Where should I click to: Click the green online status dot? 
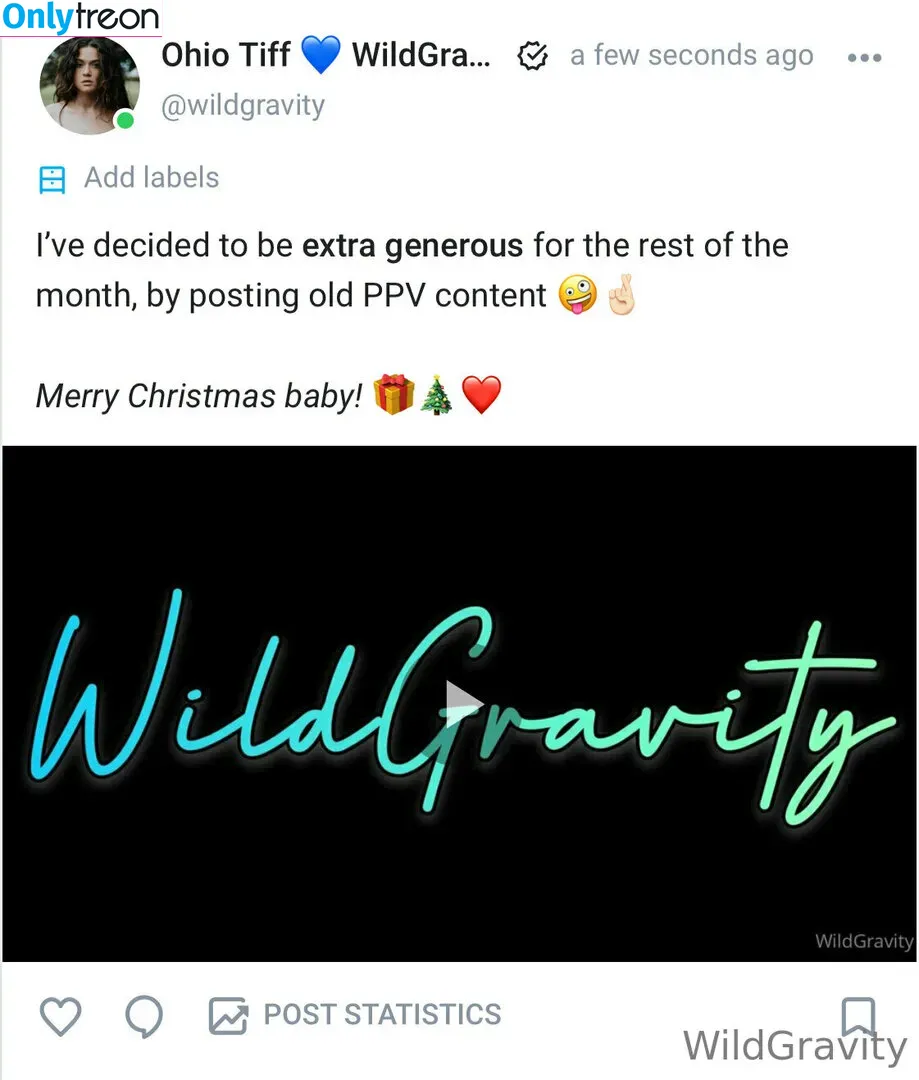(125, 121)
